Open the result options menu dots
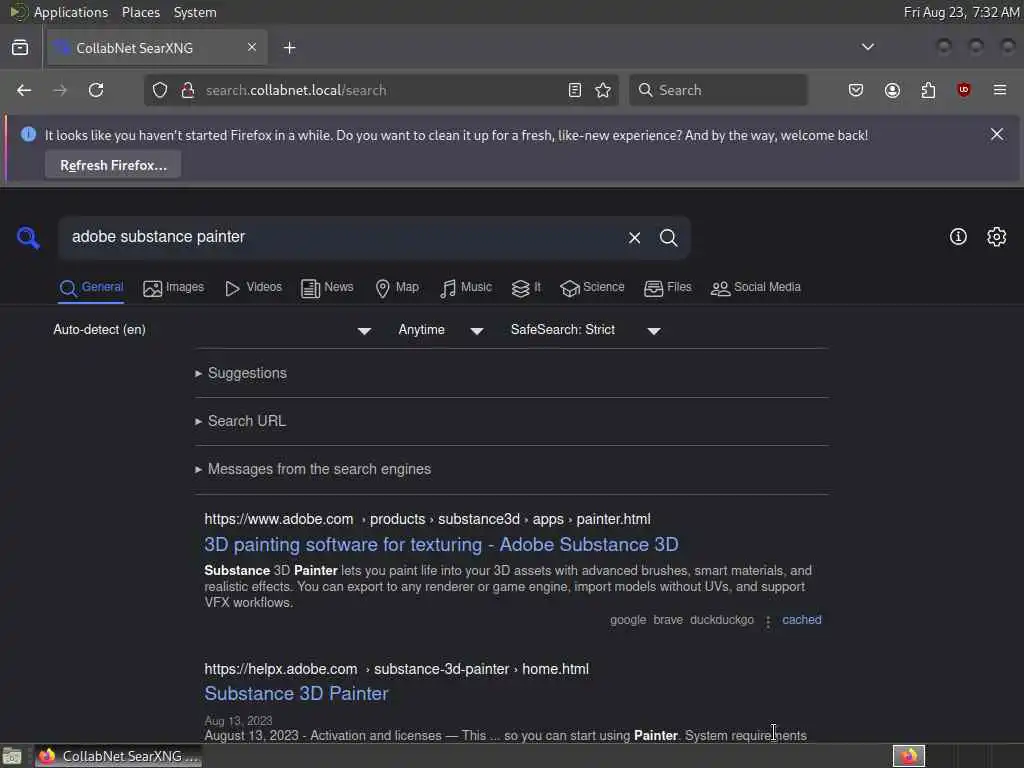1024x768 pixels. pyautogui.click(x=768, y=622)
